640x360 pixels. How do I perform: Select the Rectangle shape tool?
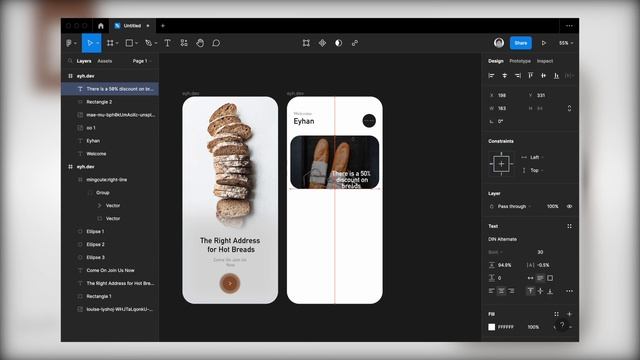[x=129, y=43]
